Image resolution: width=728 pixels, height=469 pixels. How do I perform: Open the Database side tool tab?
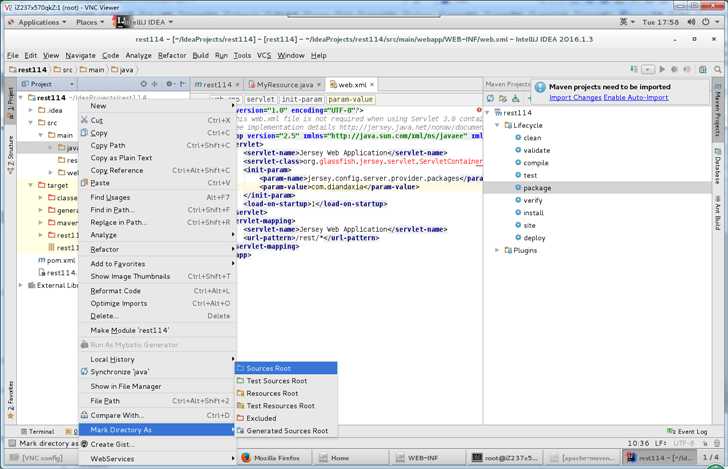pyautogui.click(x=717, y=166)
